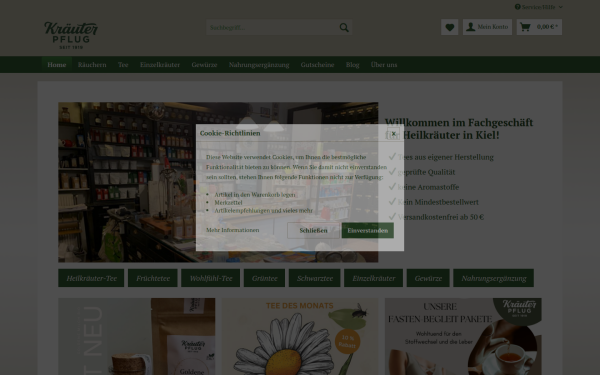Viewport: 600px width, 375px height.
Task: Open the Nahrungsergänzung menu item in navigation bar
Action: (x=259, y=65)
